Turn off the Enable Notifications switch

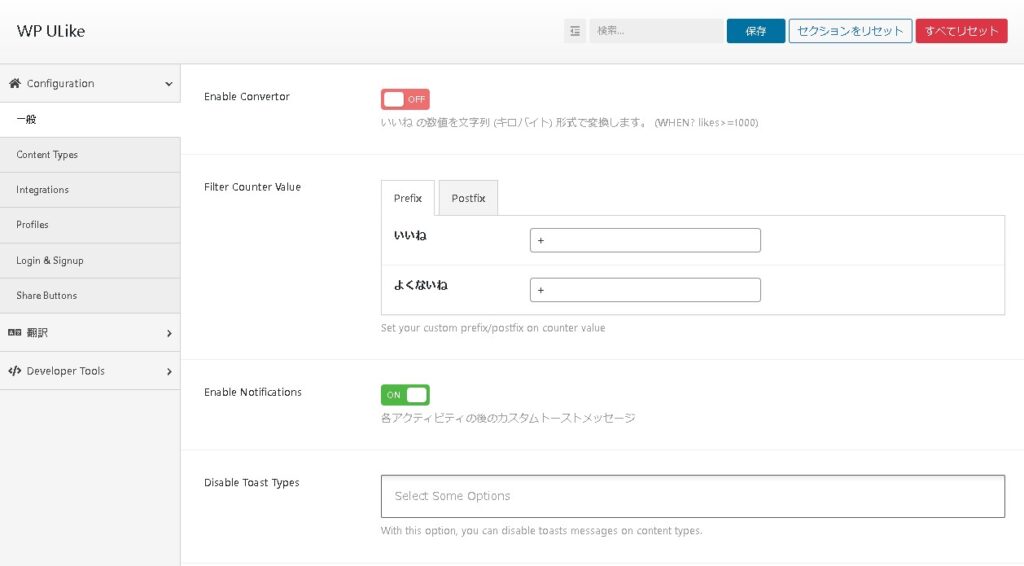click(405, 395)
